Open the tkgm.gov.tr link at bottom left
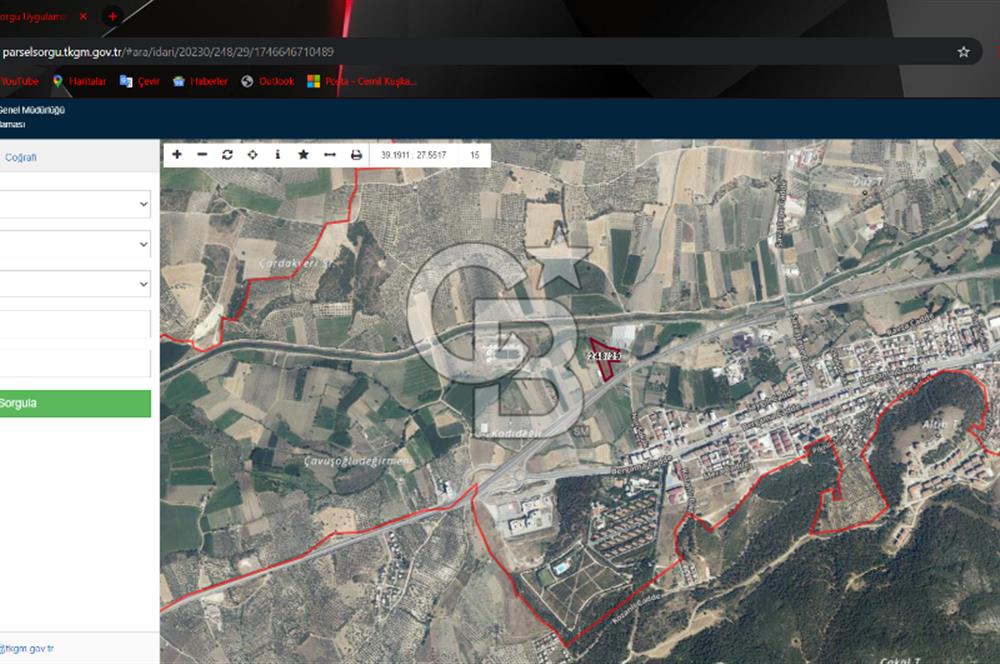 pyautogui.click(x=27, y=648)
